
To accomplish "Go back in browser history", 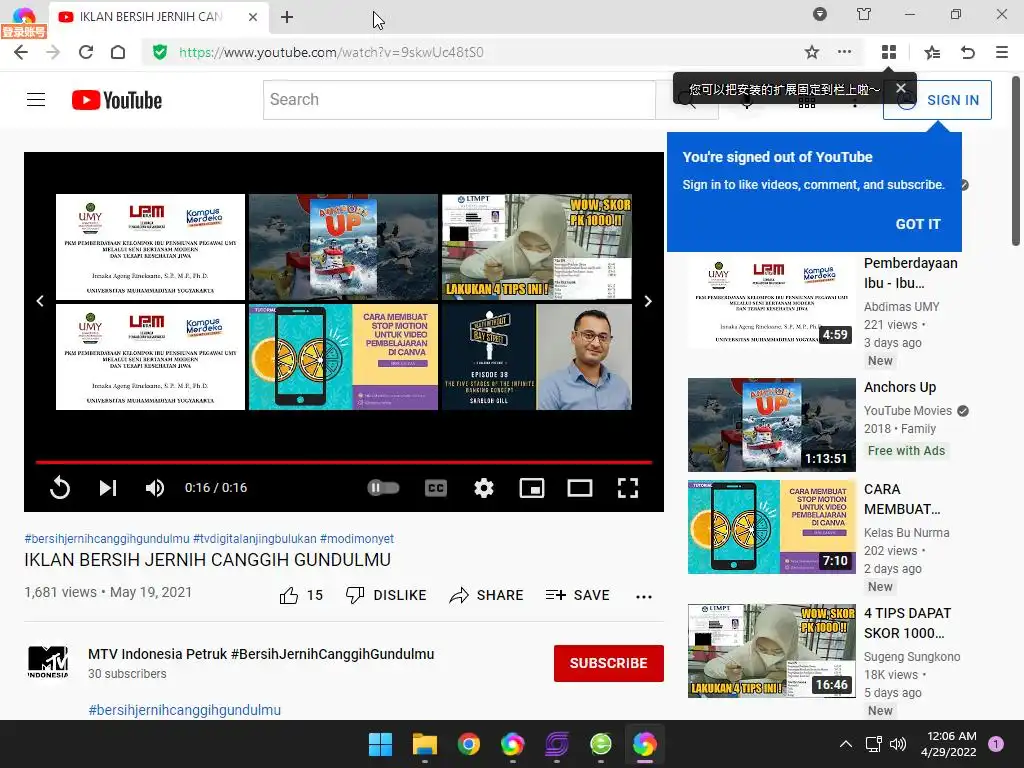I will [x=21, y=52].
